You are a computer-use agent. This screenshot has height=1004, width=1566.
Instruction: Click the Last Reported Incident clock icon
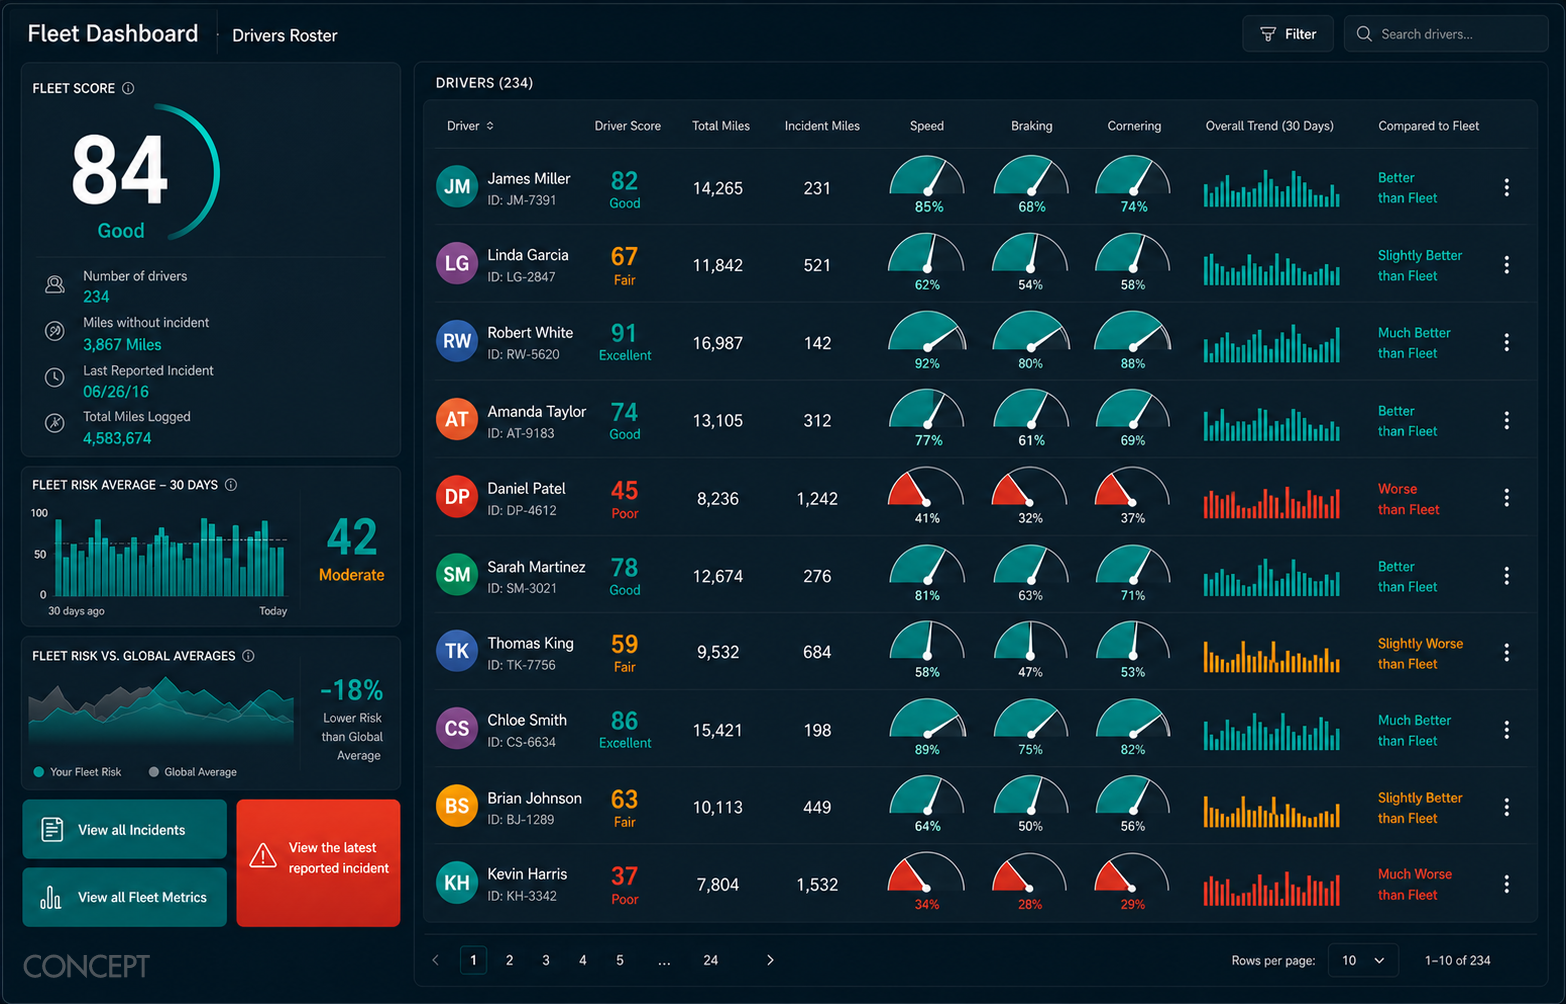55,378
